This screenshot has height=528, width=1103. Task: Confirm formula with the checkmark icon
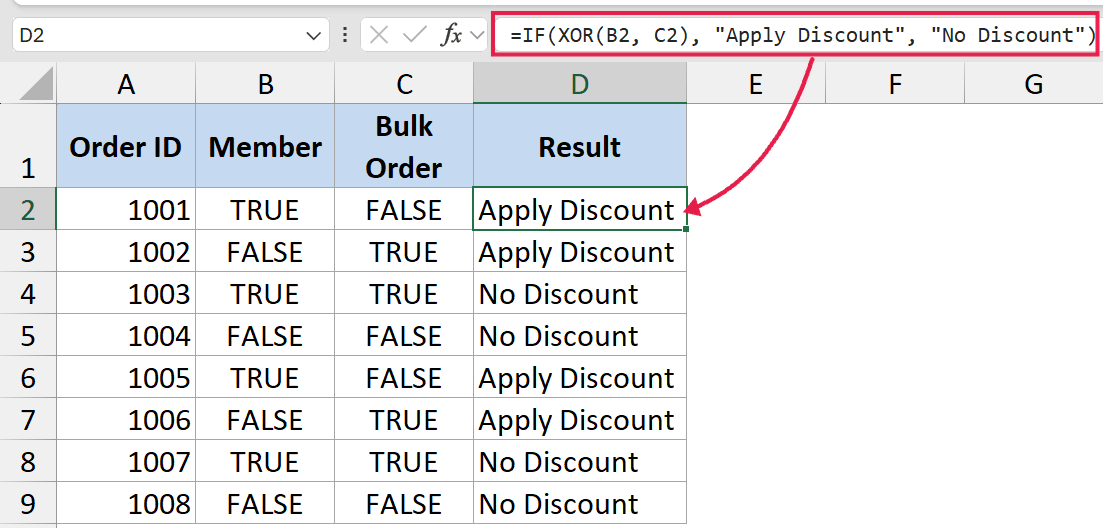[x=416, y=35]
